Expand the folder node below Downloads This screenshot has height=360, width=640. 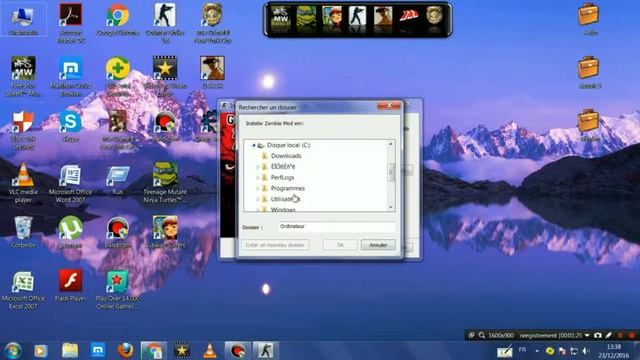pyautogui.click(x=258, y=167)
